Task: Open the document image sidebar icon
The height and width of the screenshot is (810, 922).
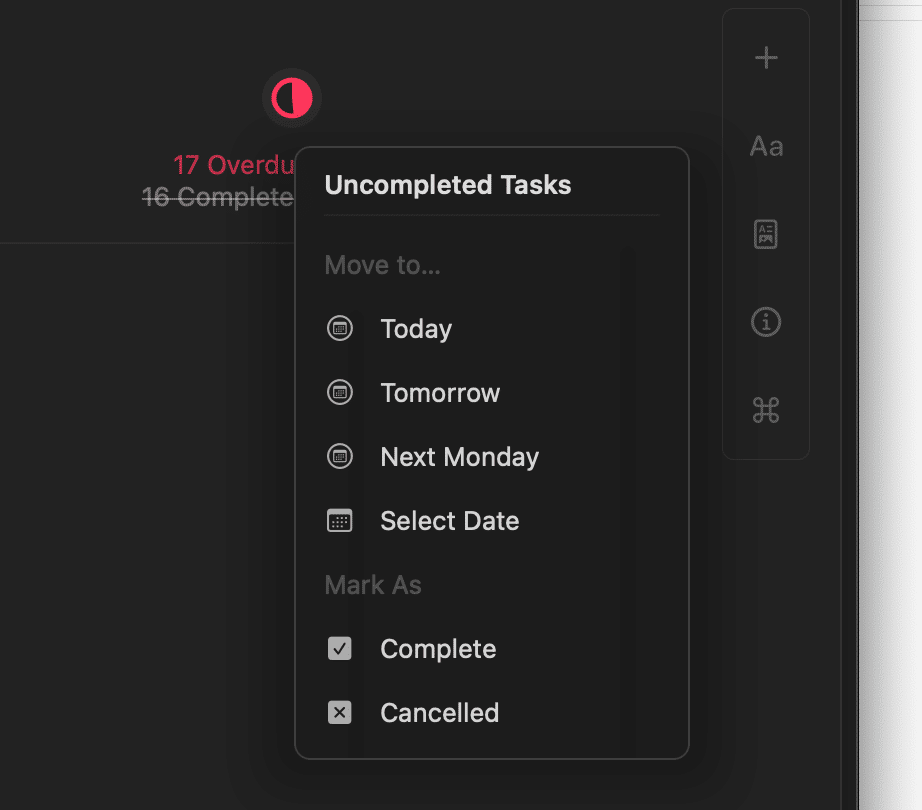Action: tap(766, 234)
